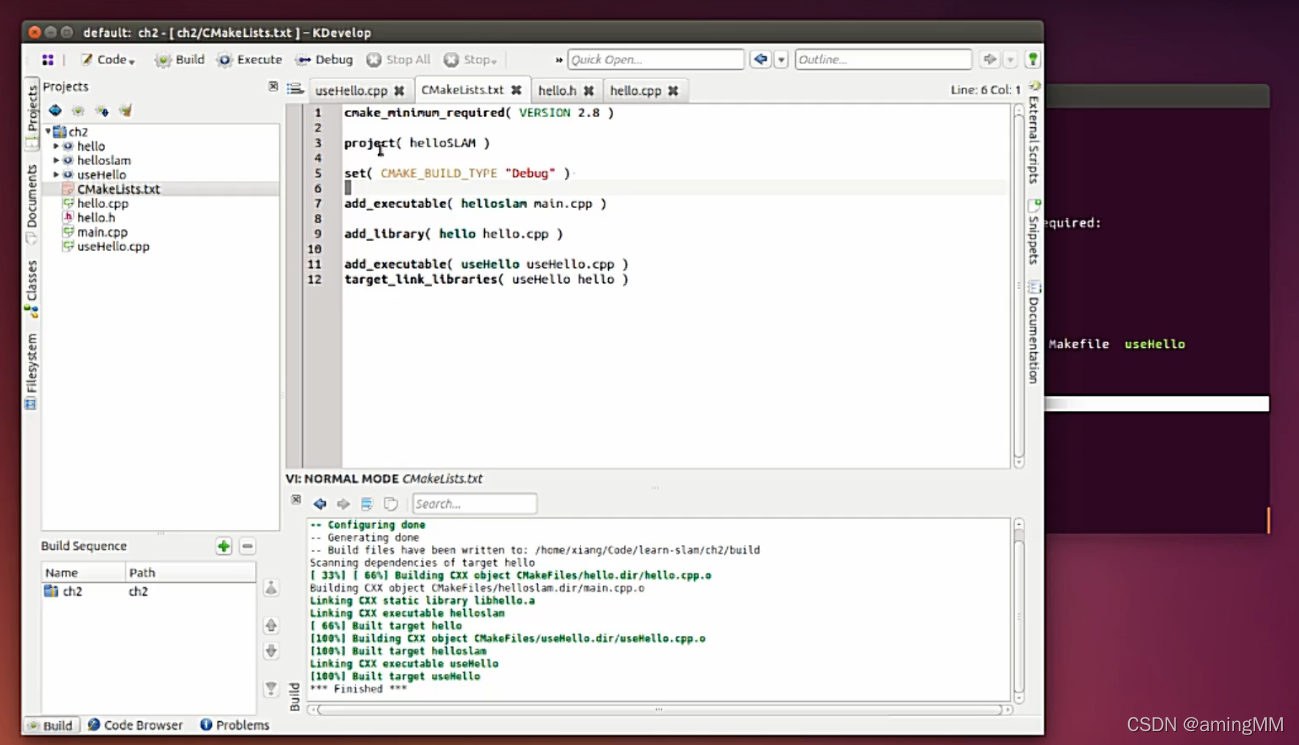
Task: Add item to Build Sequence with plus
Action: pos(224,546)
